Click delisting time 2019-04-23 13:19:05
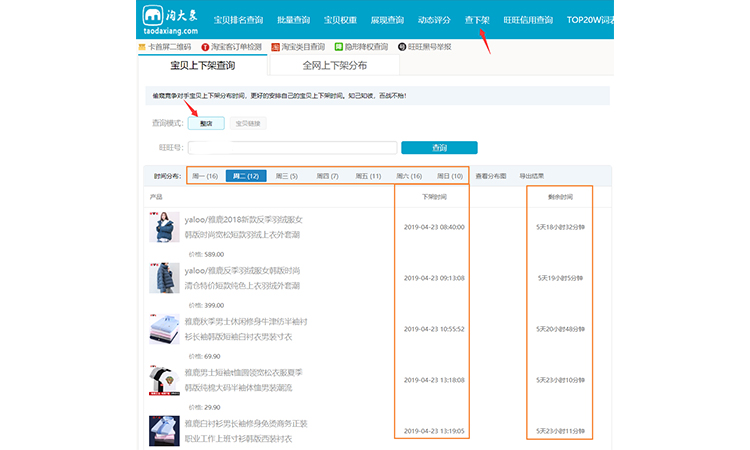750x450 pixels. pos(434,431)
